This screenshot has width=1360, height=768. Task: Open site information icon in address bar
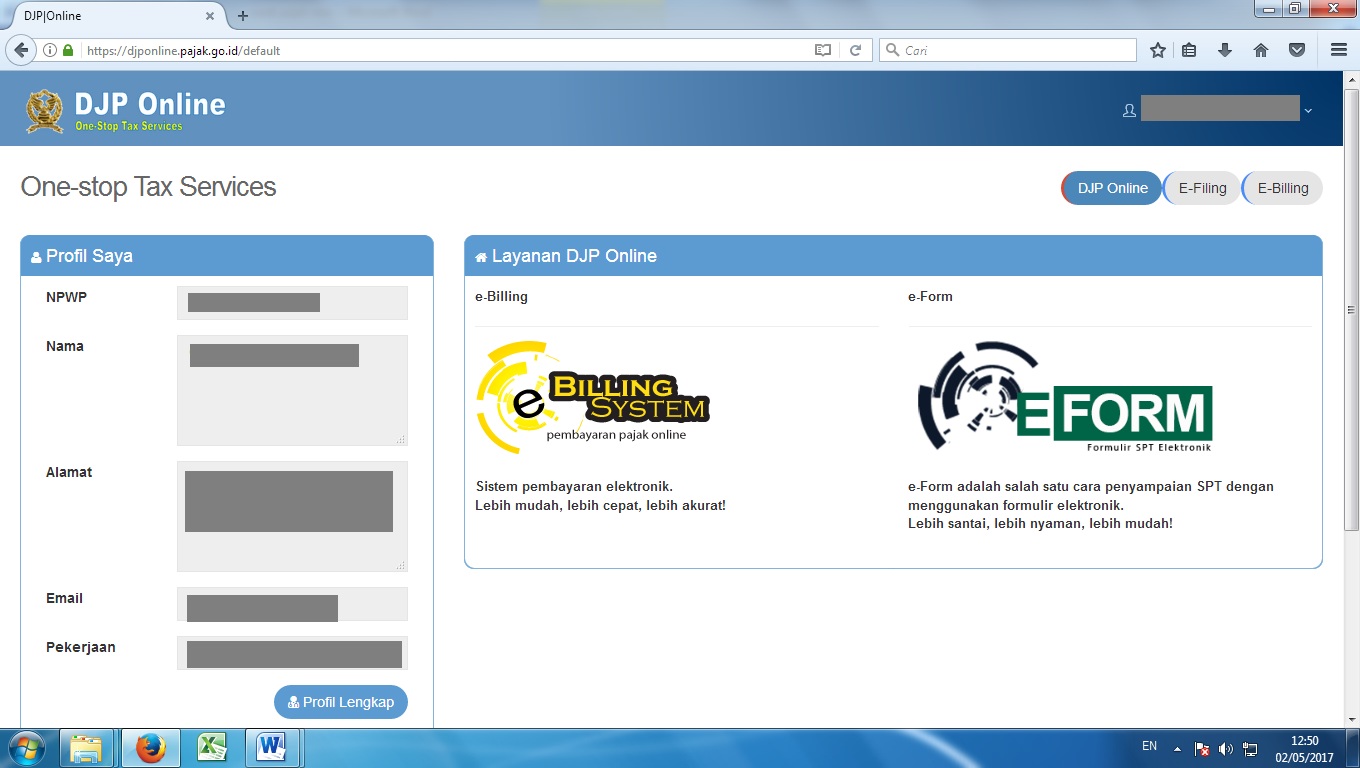(50, 50)
